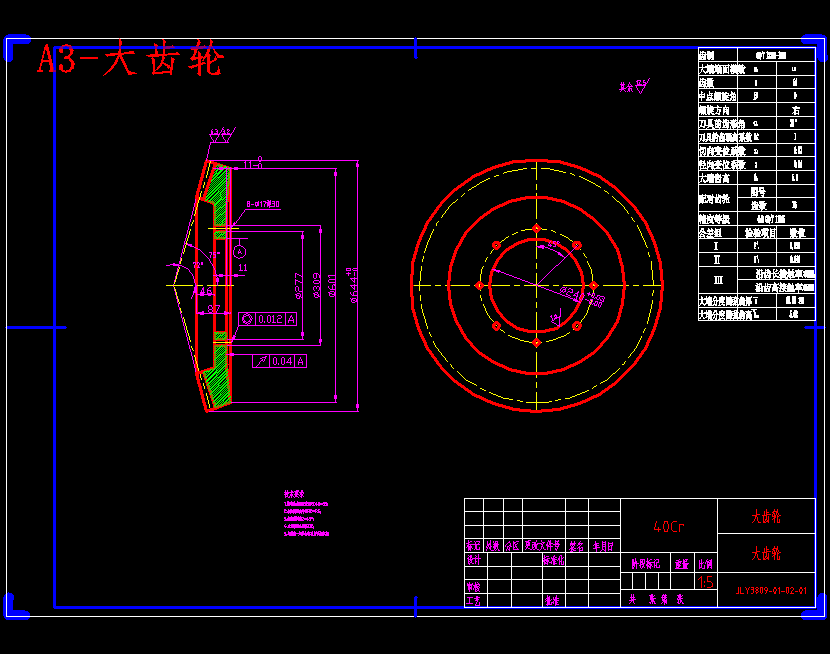This screenshot has height=654, width=830.
Task: Click the red 'A3-大齿轮' drawing title
Action: [130, 58]
